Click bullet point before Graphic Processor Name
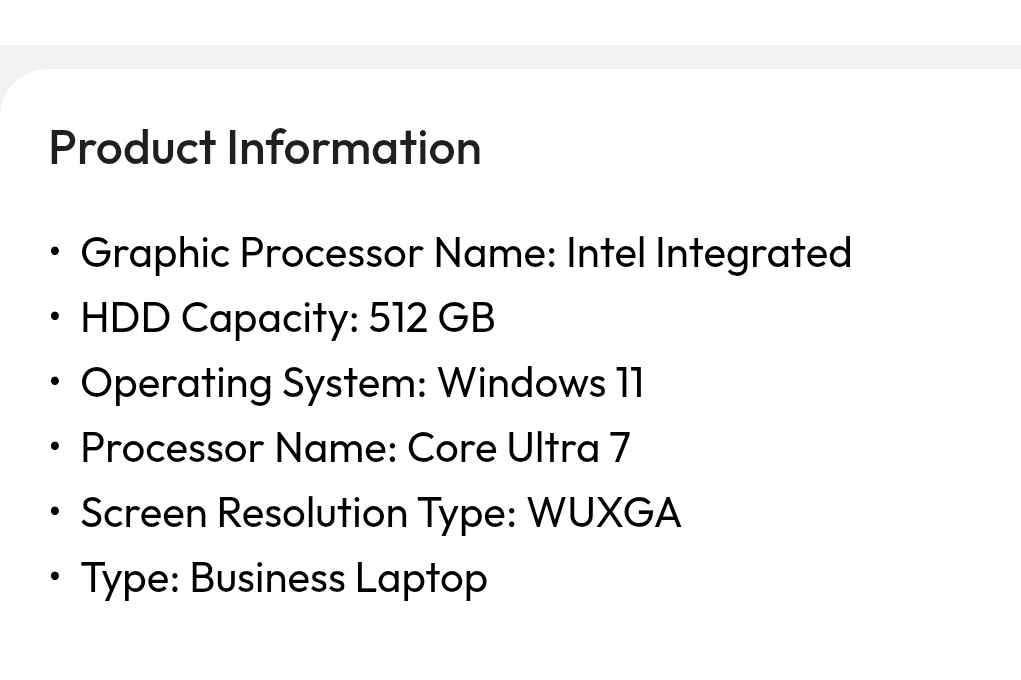Viewport: 1021px width, 680px height. click(55, 252)
